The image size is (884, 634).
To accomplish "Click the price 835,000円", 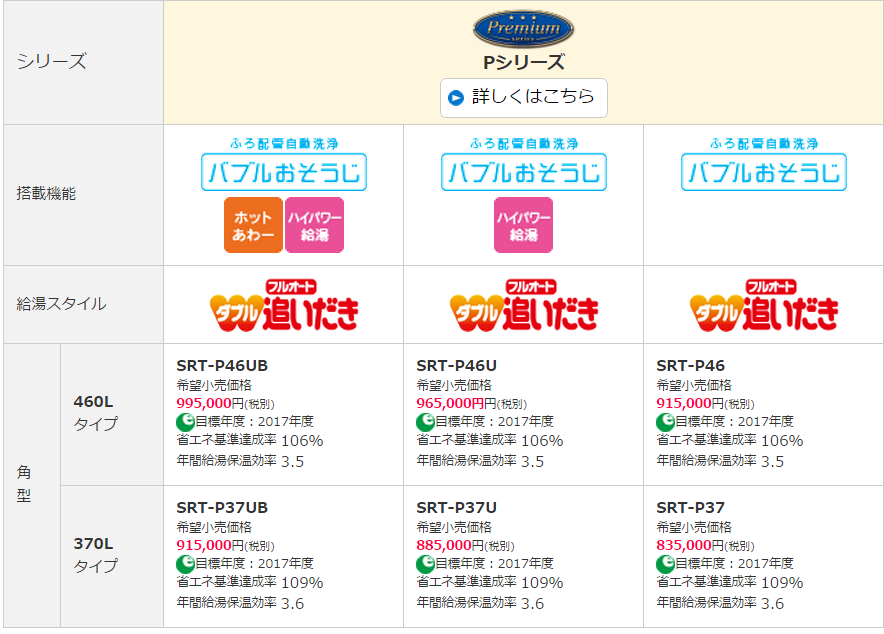I will 690,546.
